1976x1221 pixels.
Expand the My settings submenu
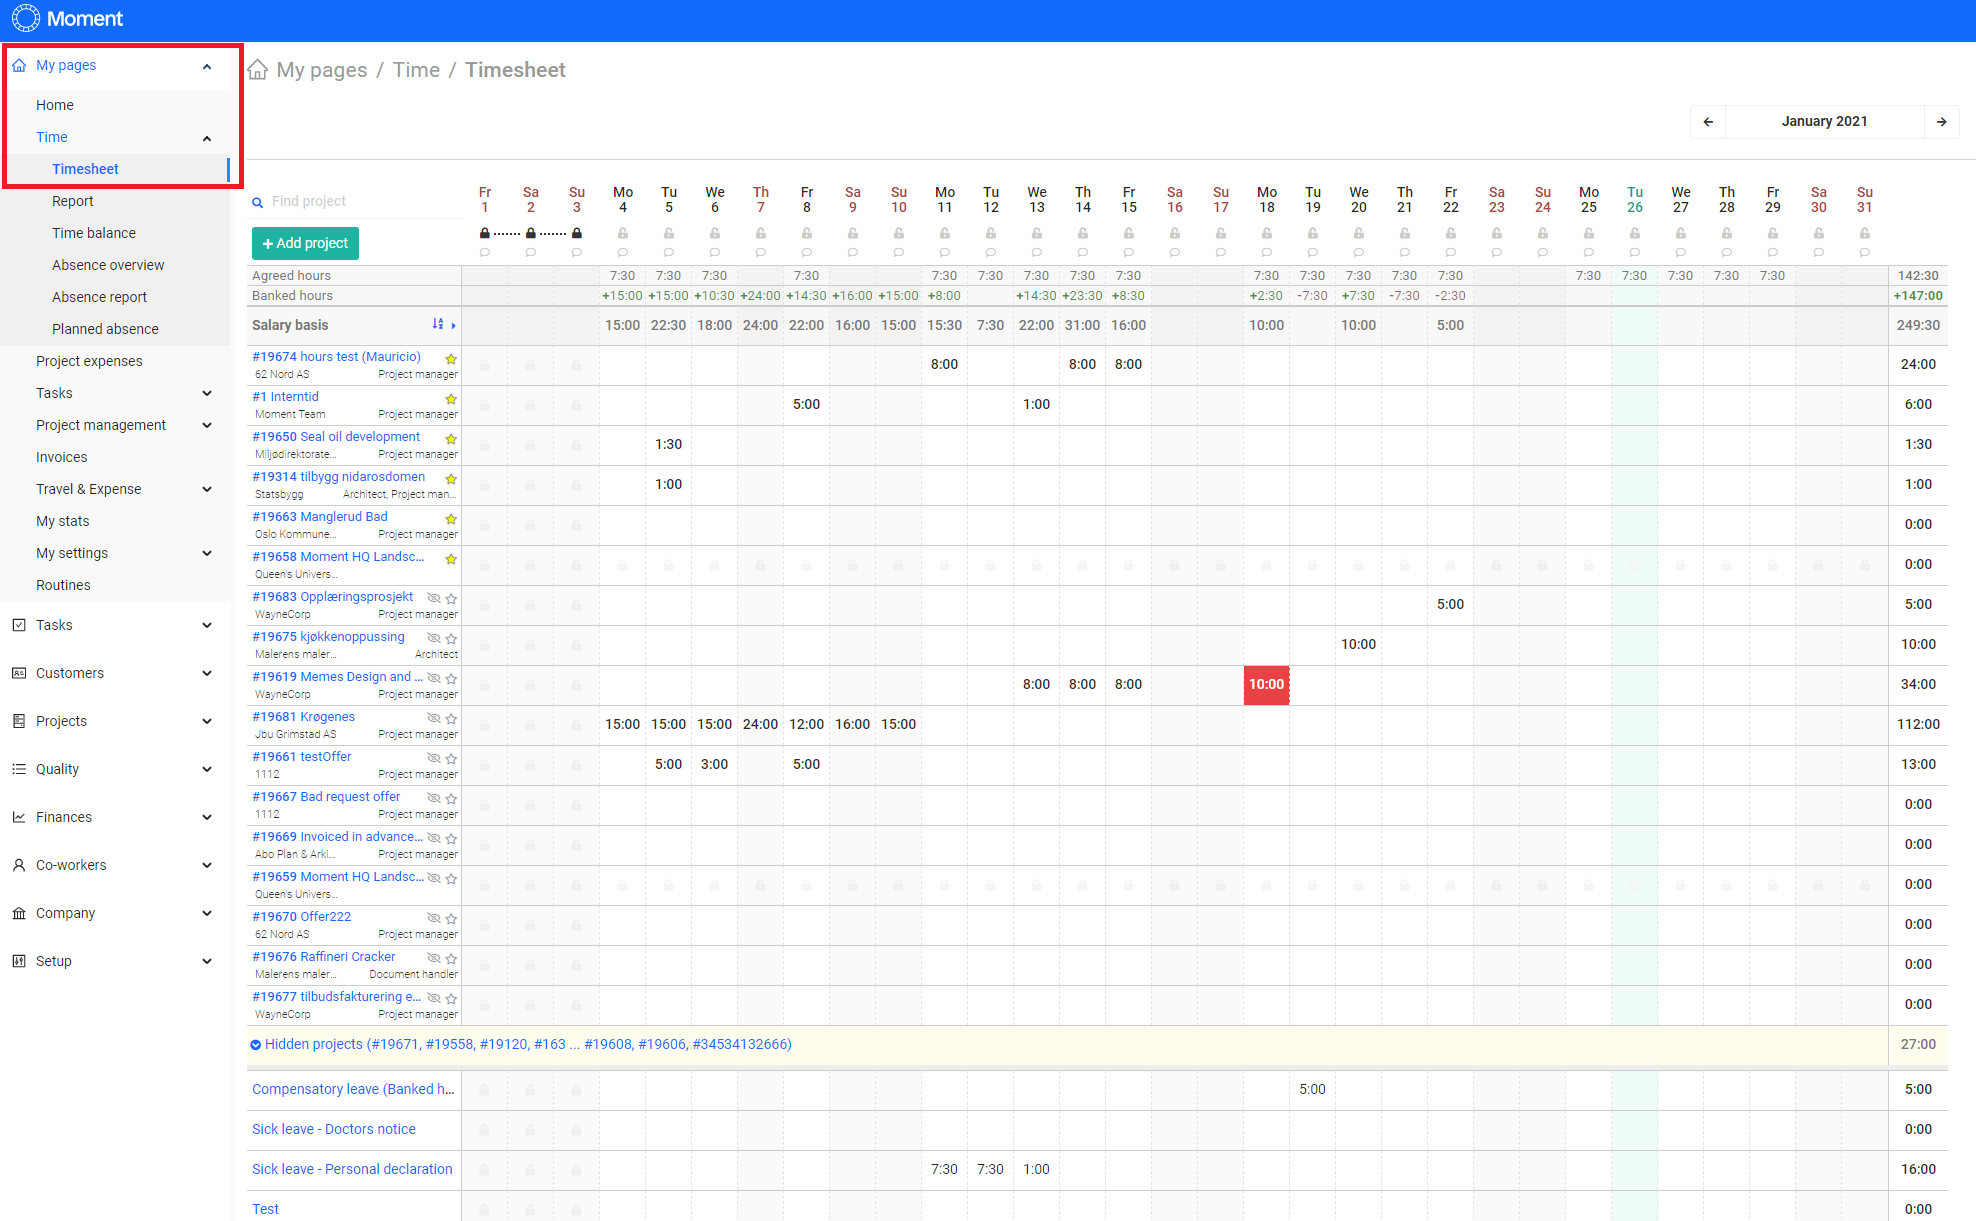click(207, 553)
